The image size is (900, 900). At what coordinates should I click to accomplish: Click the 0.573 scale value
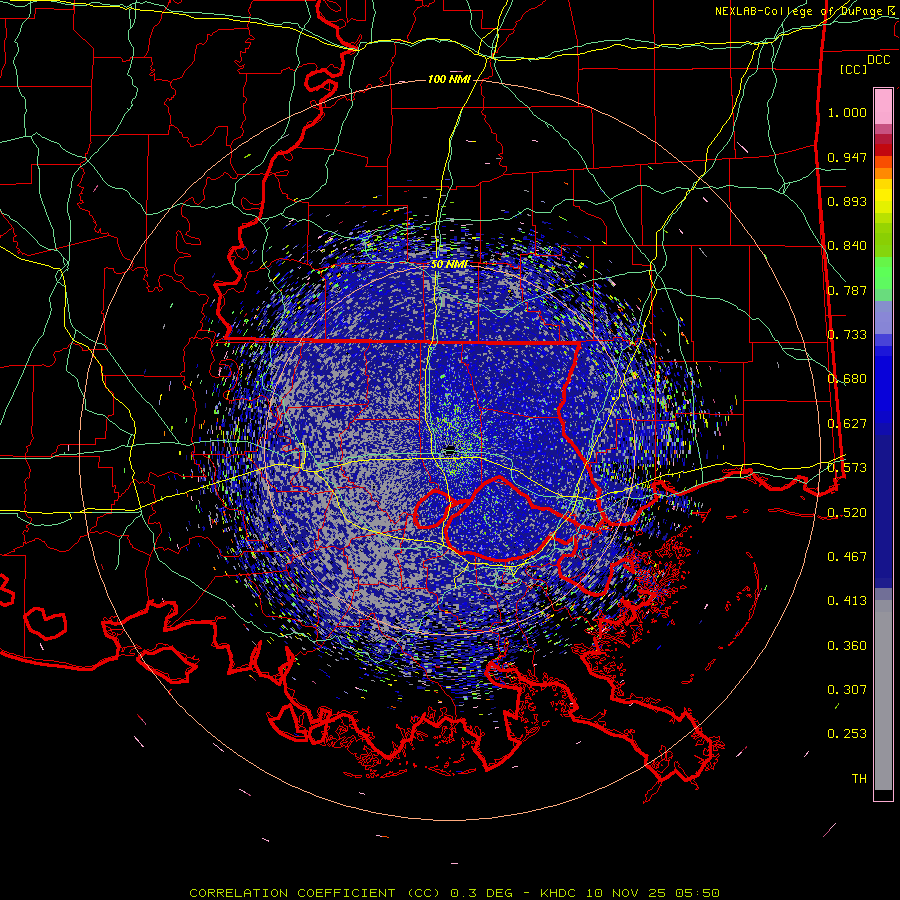coord(847,468)
